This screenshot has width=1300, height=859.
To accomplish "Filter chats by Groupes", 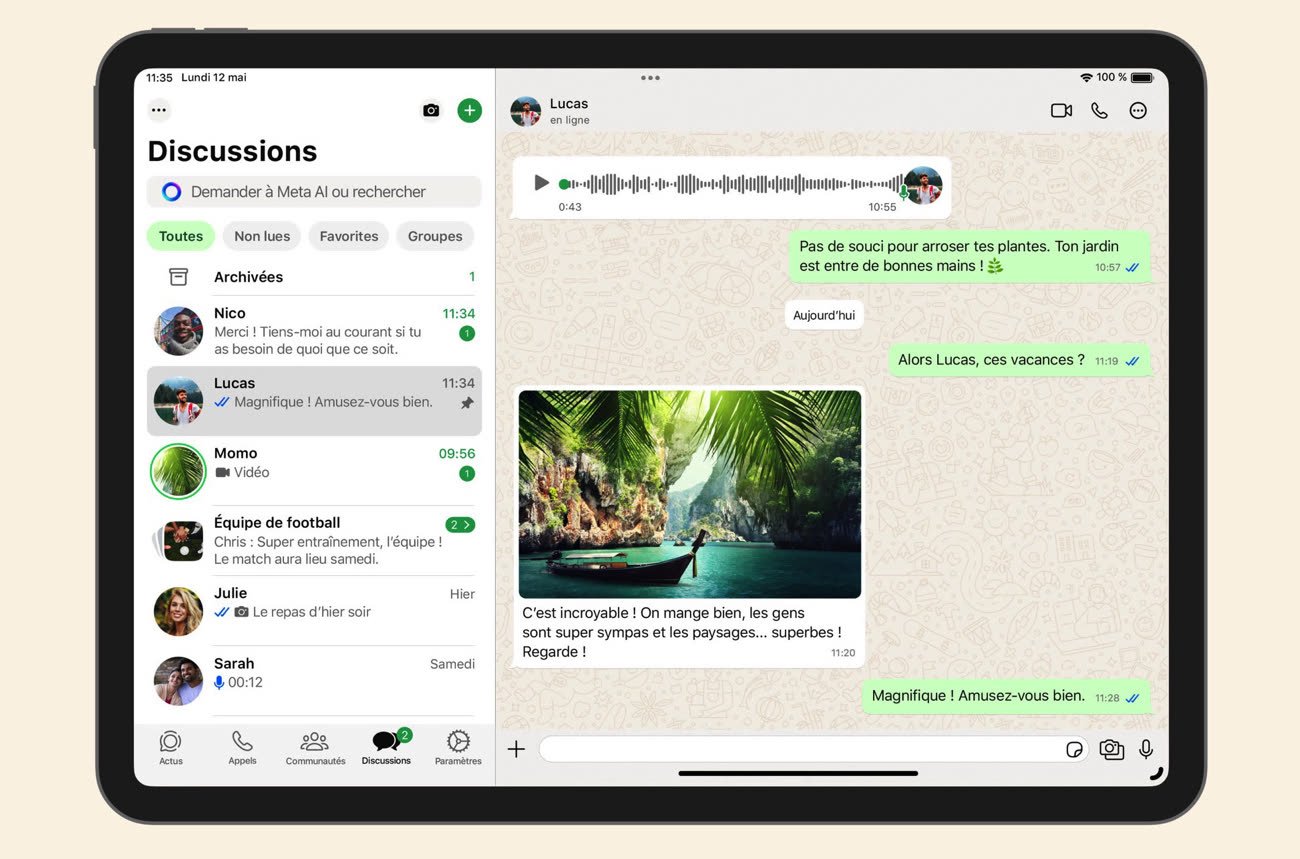I will tap(435, 236).
